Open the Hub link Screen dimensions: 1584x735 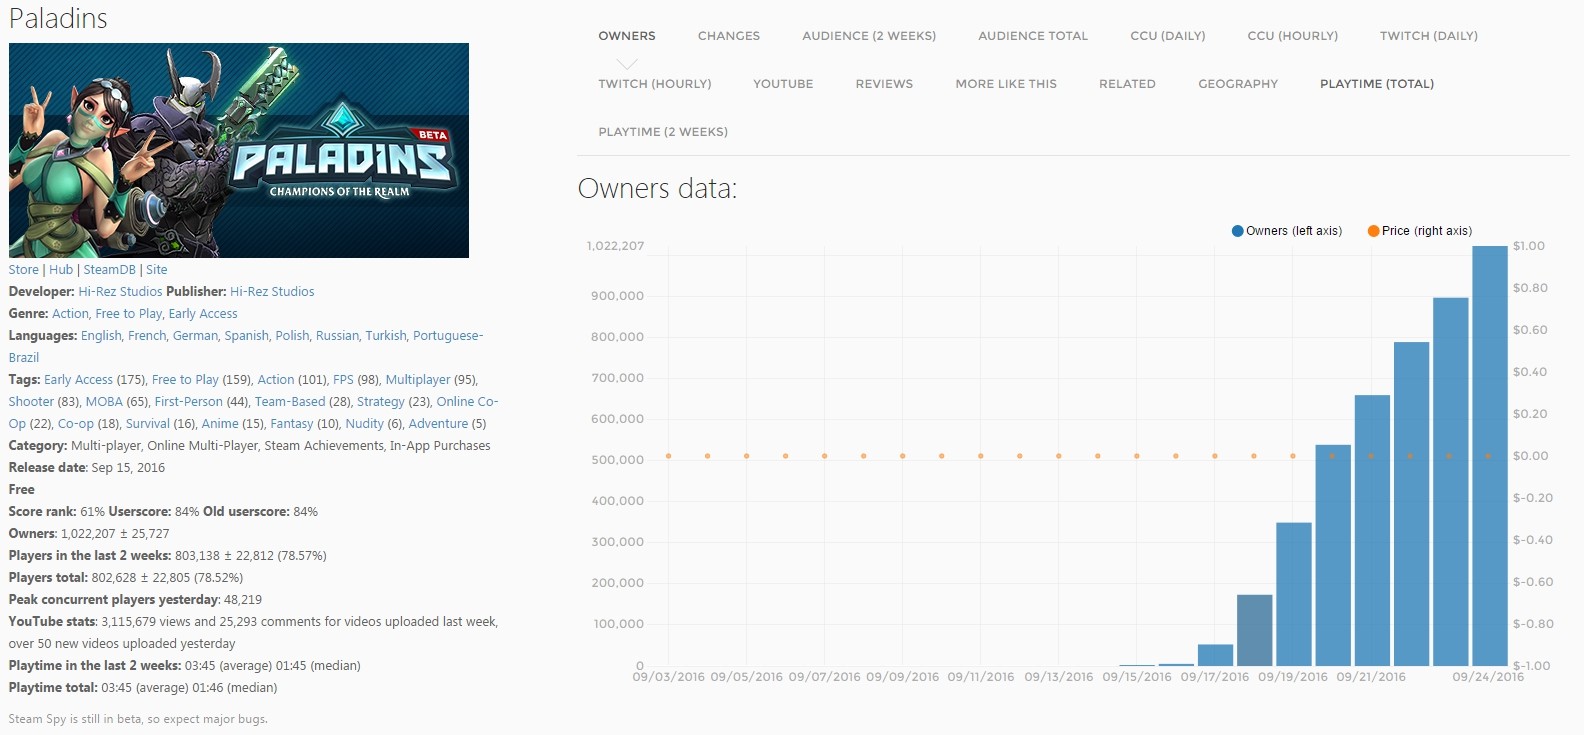click(x=61, y=270)
